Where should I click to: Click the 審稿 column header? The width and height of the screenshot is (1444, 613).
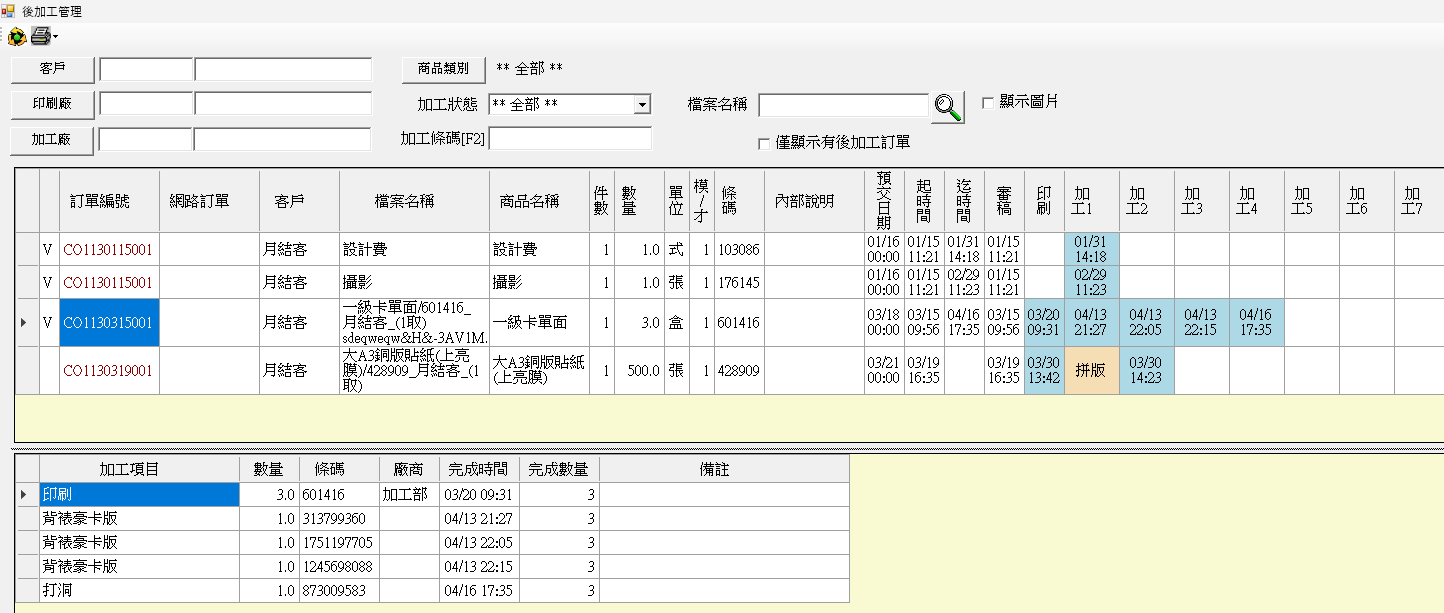click(1004, 201)
